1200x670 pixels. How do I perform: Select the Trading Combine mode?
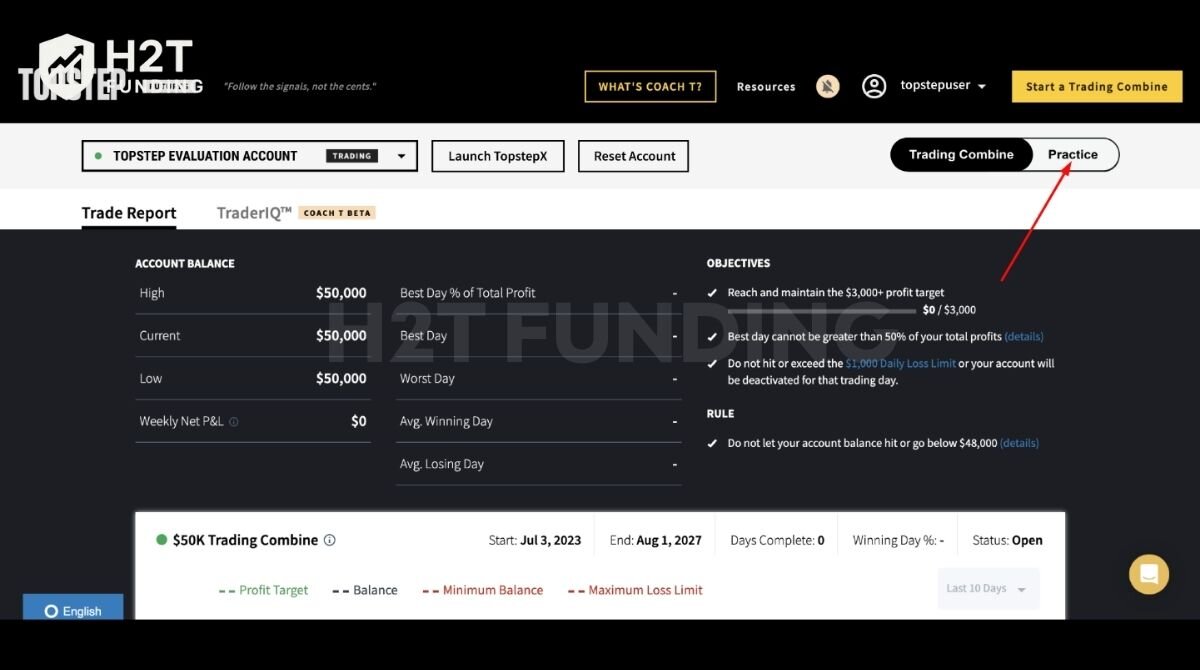pyautogui.click(x=960, y=155)
